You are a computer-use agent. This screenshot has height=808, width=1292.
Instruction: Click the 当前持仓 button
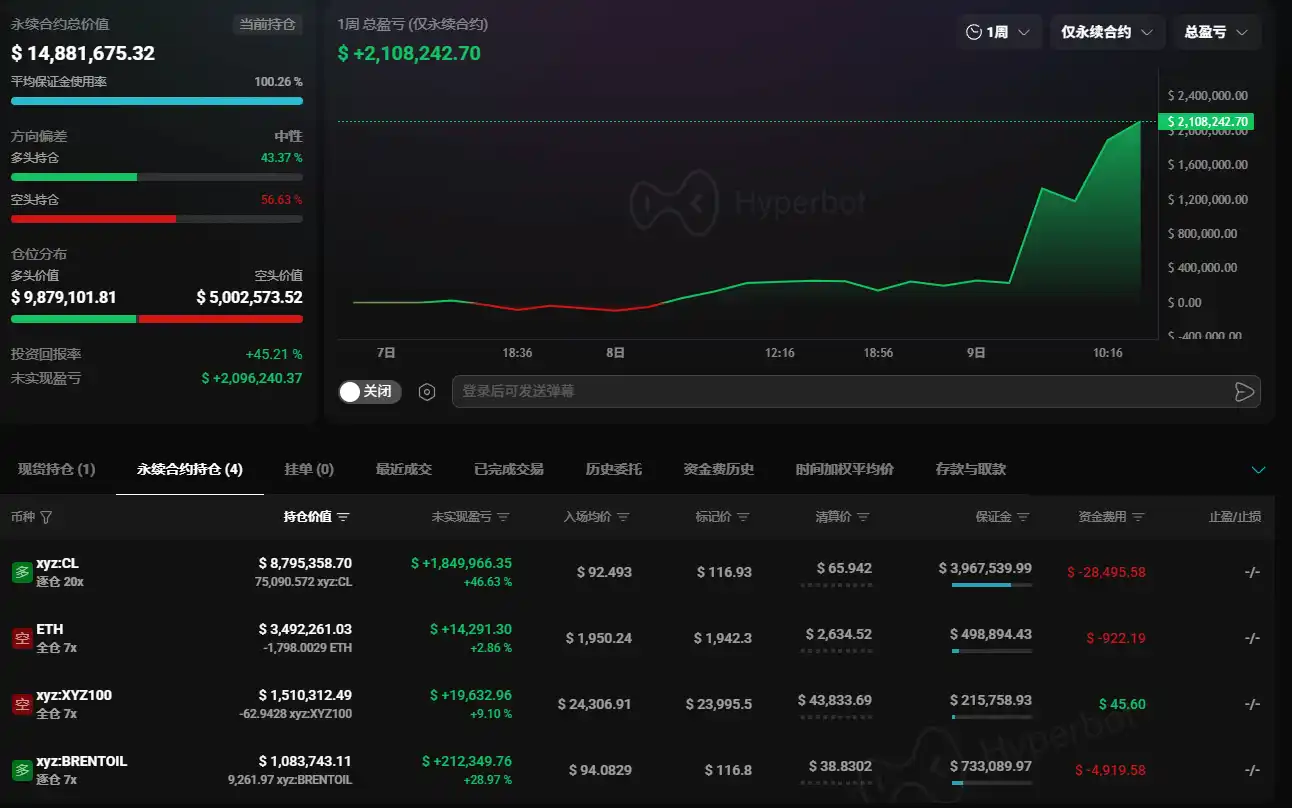[267, 24]
